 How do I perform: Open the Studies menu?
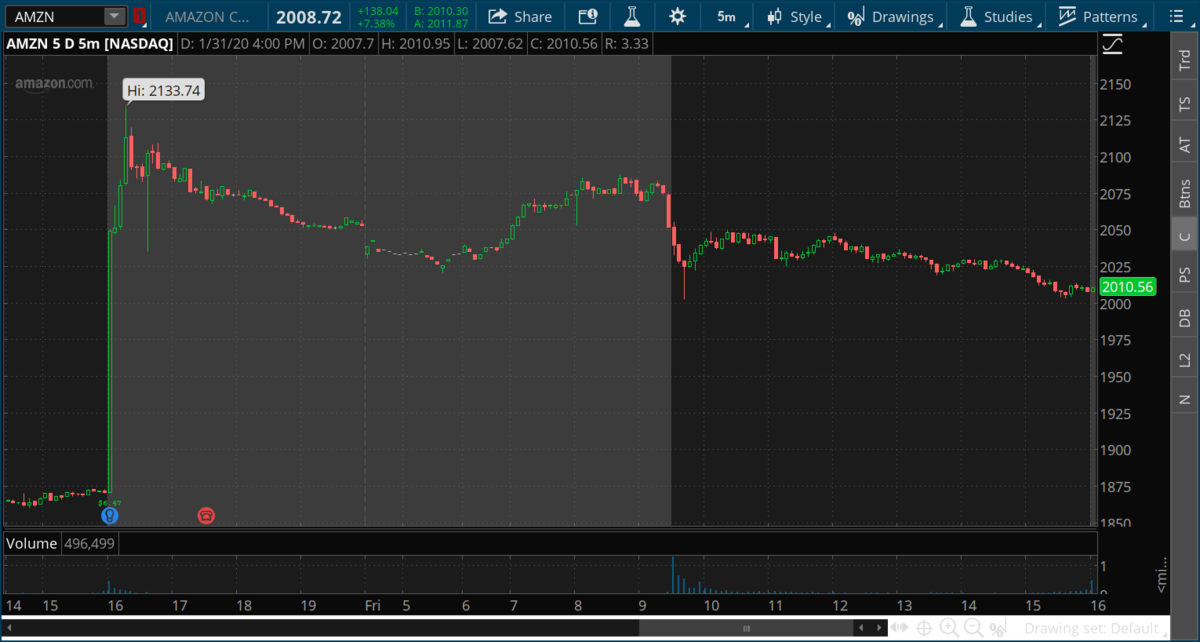pyautogui.click(x=996, y=16)
